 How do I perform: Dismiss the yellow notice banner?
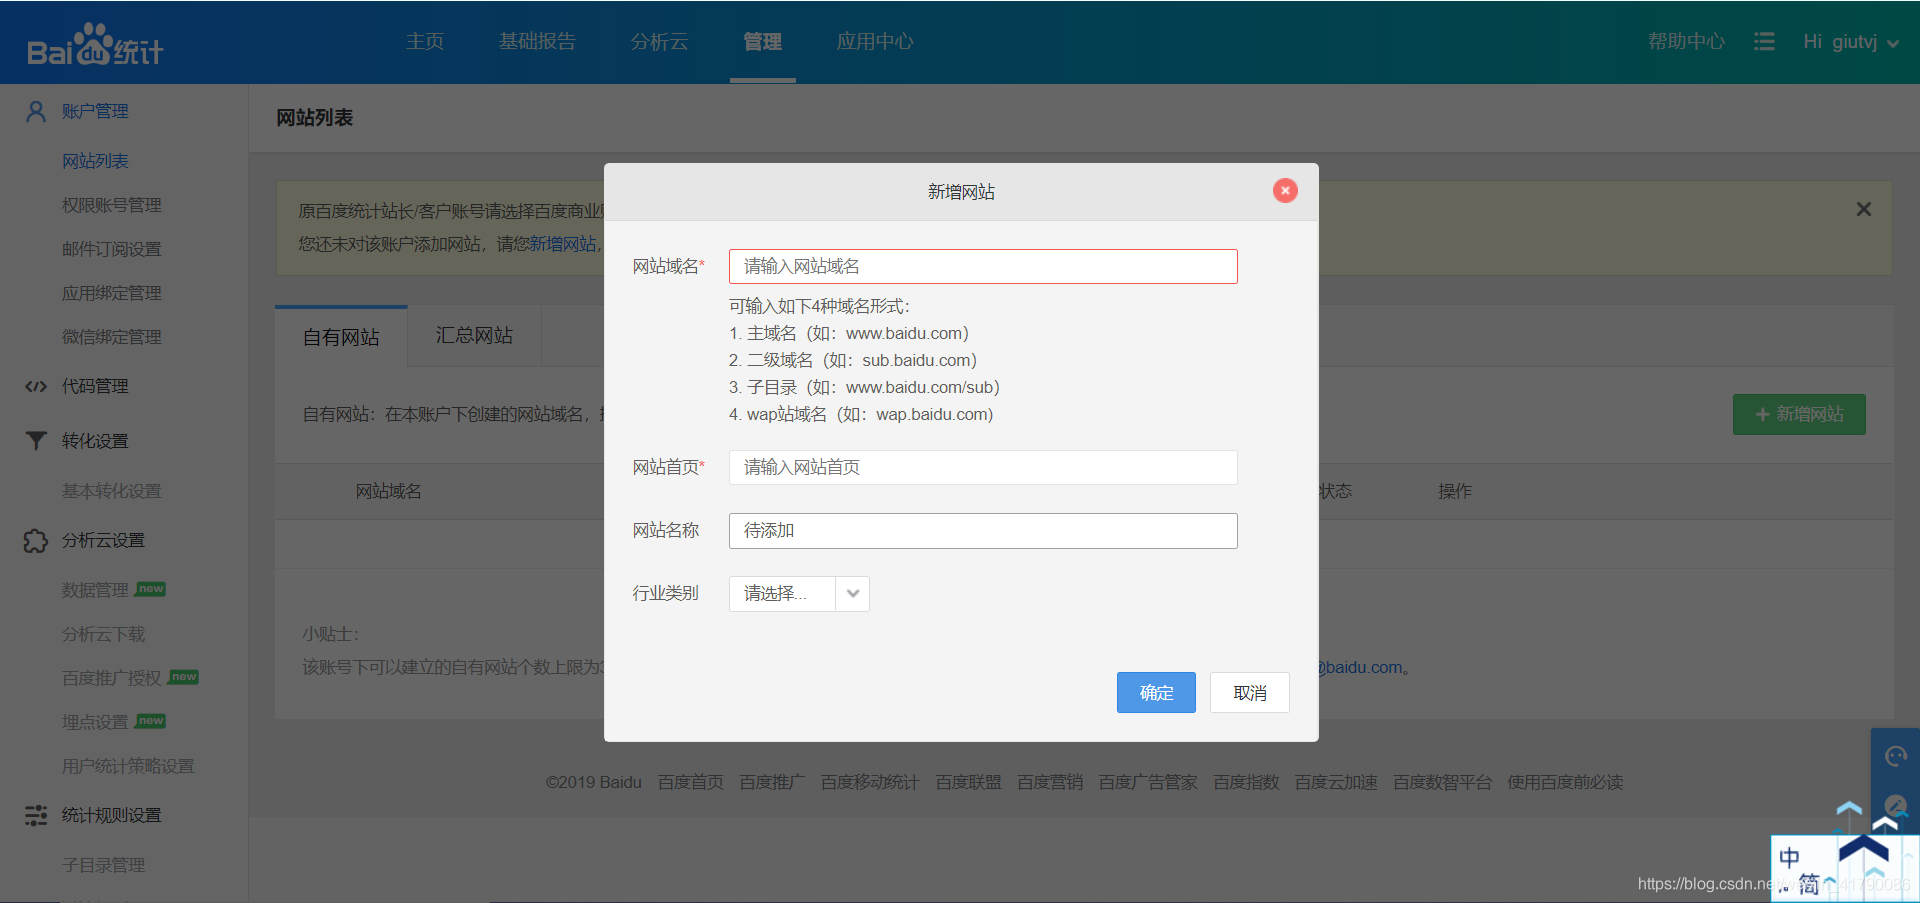(x=1864, y=209)
